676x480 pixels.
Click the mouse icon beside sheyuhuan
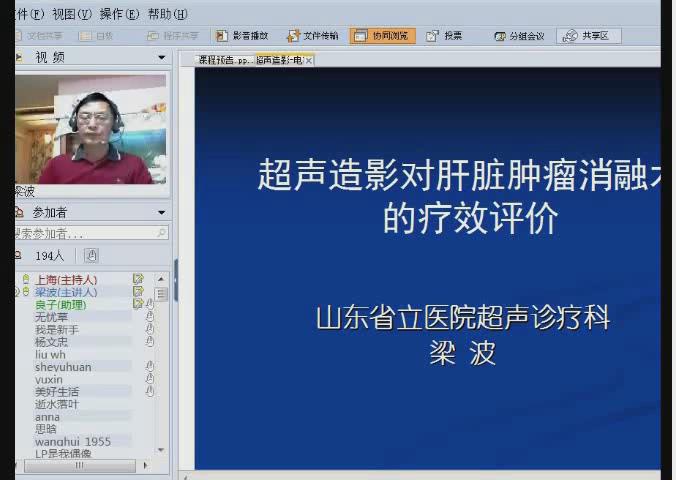(x=150, y=366)
